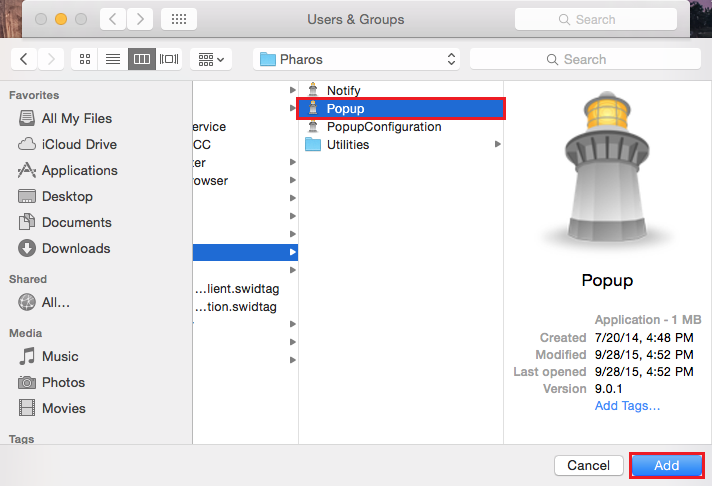
Task: Go forward in Users & Groups window
Action: click(140, 19)
